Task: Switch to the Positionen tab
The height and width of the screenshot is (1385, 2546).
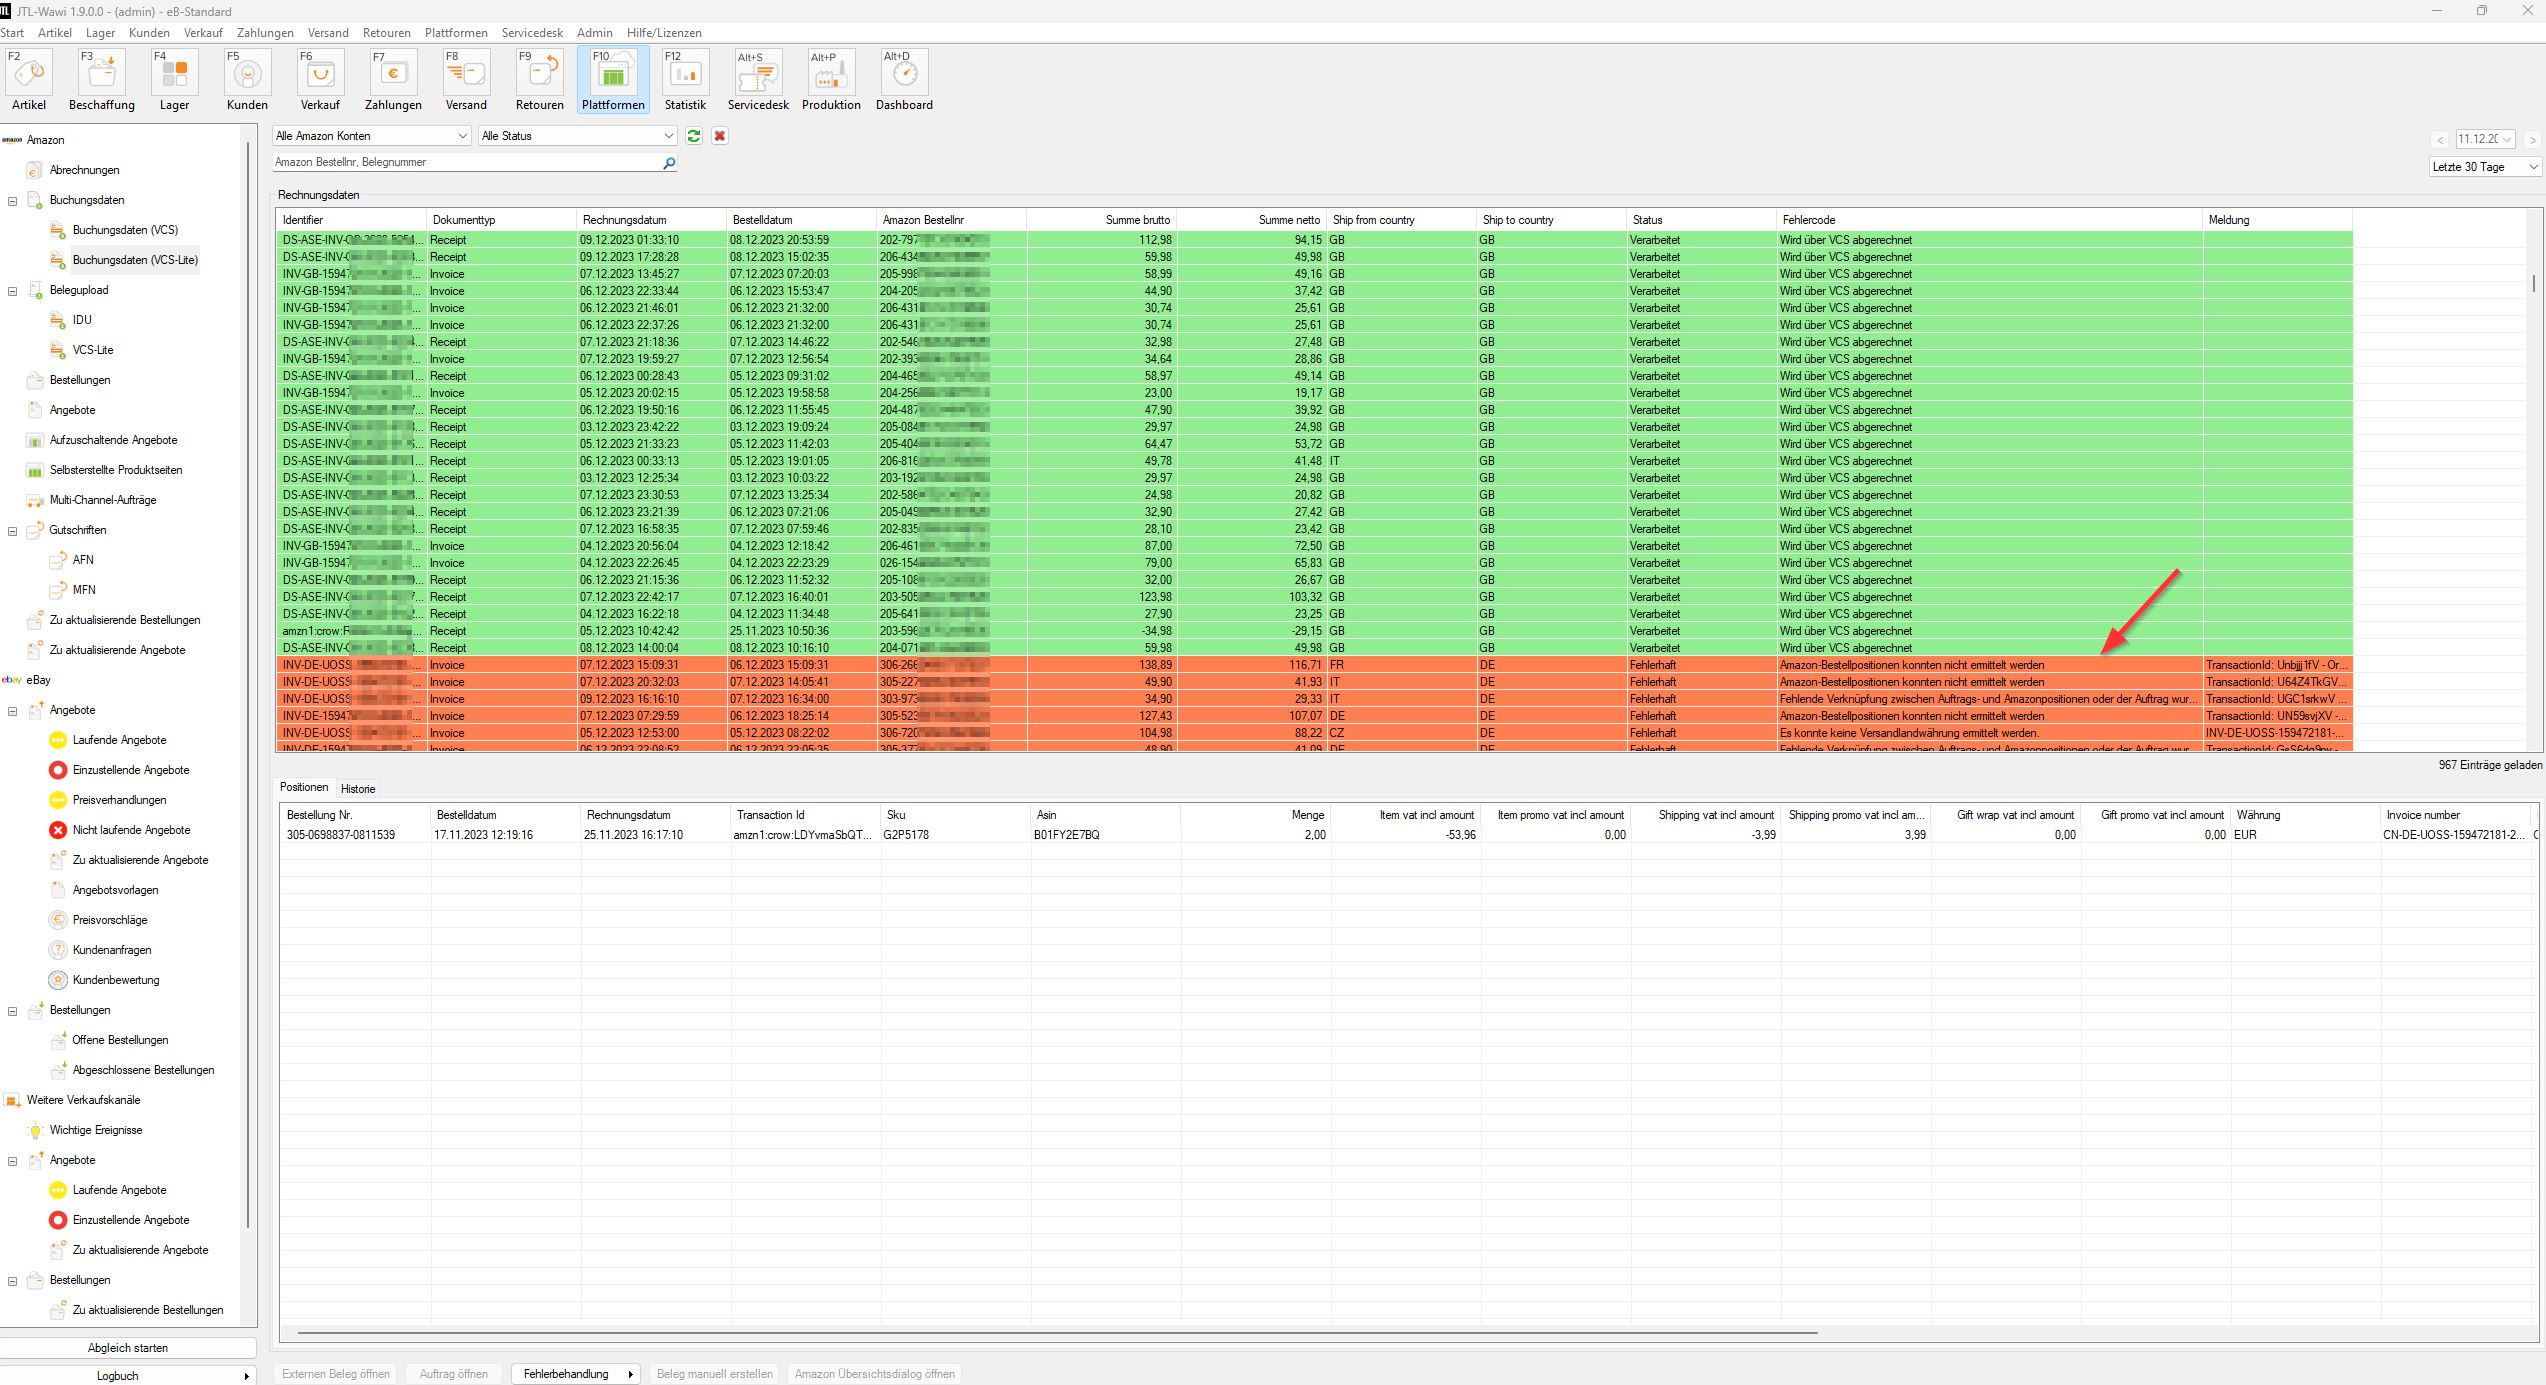Action: [304, 788]
